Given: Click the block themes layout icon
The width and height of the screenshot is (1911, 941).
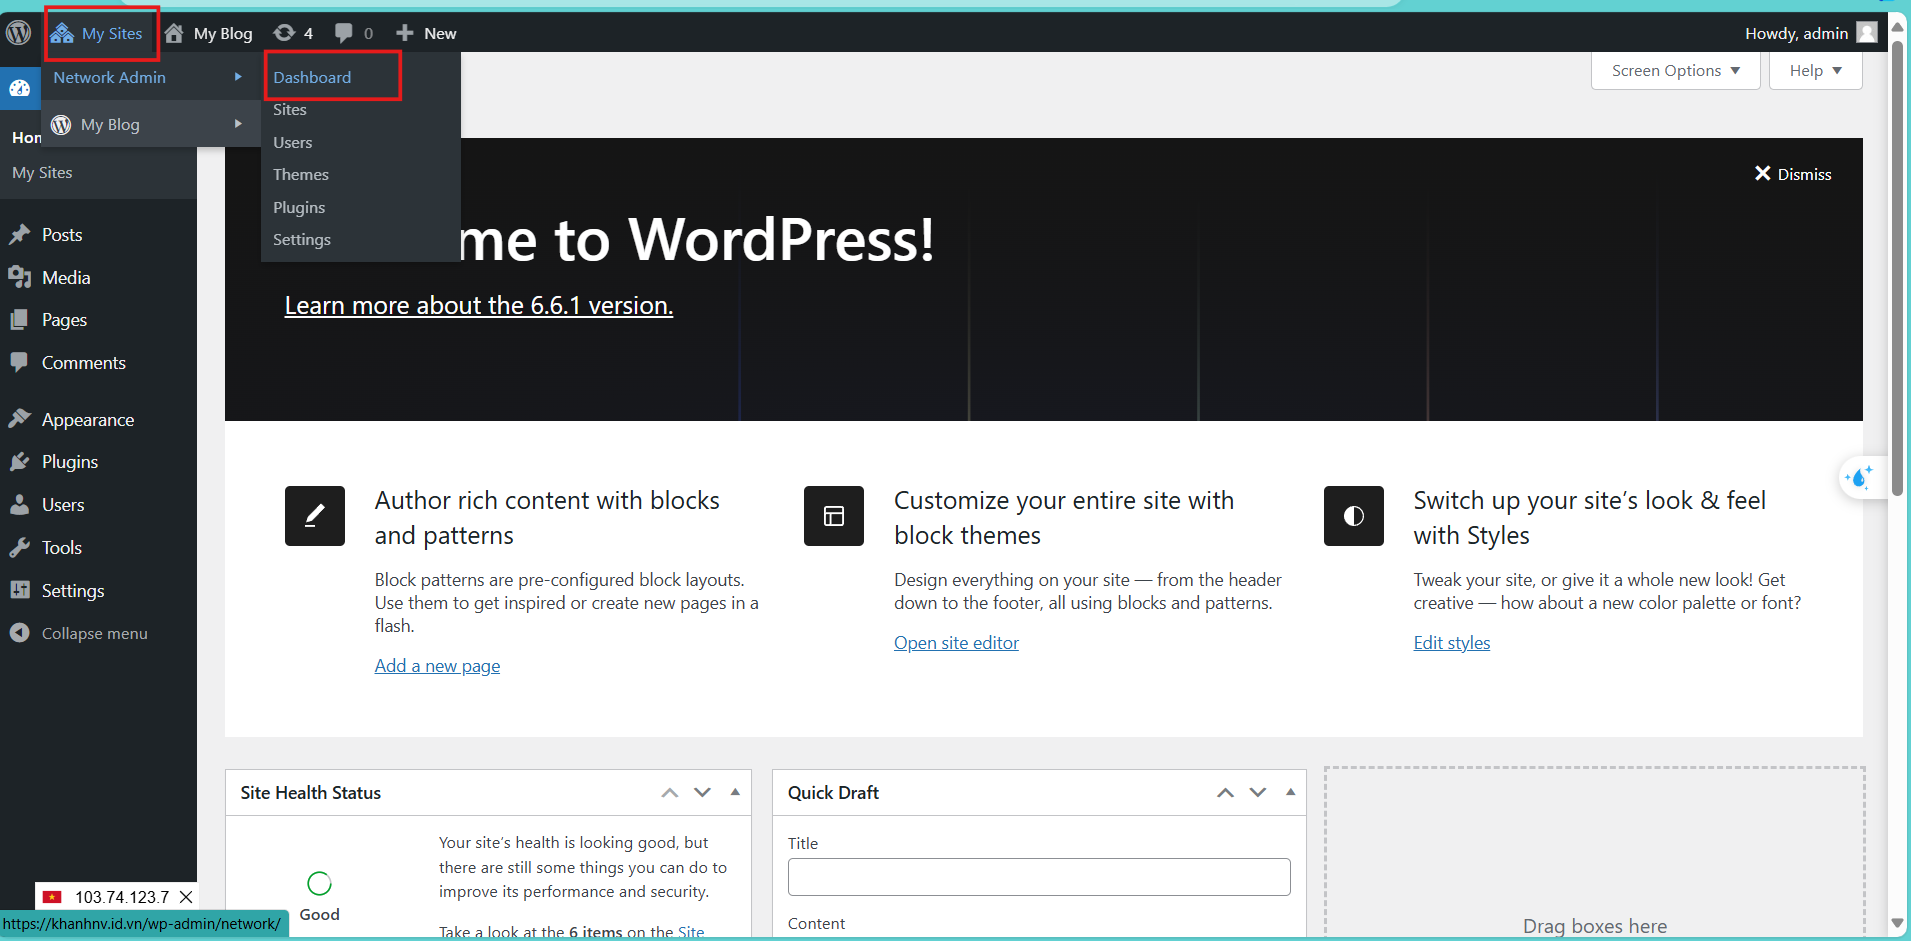Looking at the screenshot, I should (834, 516).
